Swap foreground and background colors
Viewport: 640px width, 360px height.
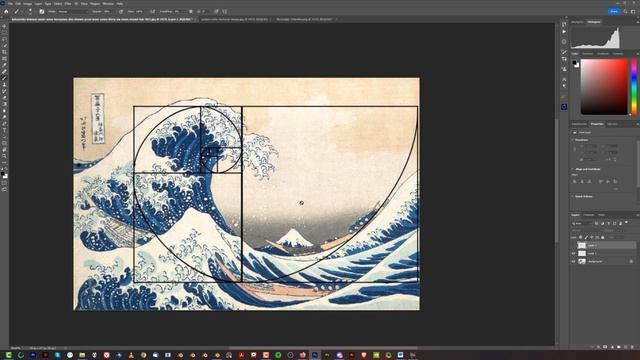pyautogui.click(x=6, y=169)
